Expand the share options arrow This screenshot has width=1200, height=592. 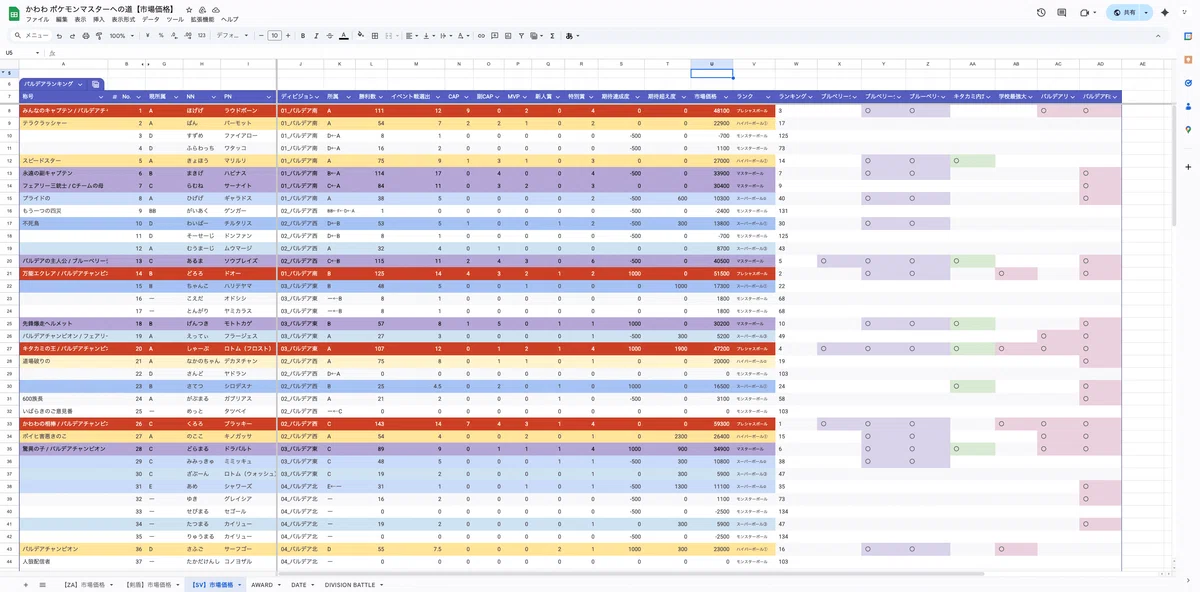point(1146,13)
